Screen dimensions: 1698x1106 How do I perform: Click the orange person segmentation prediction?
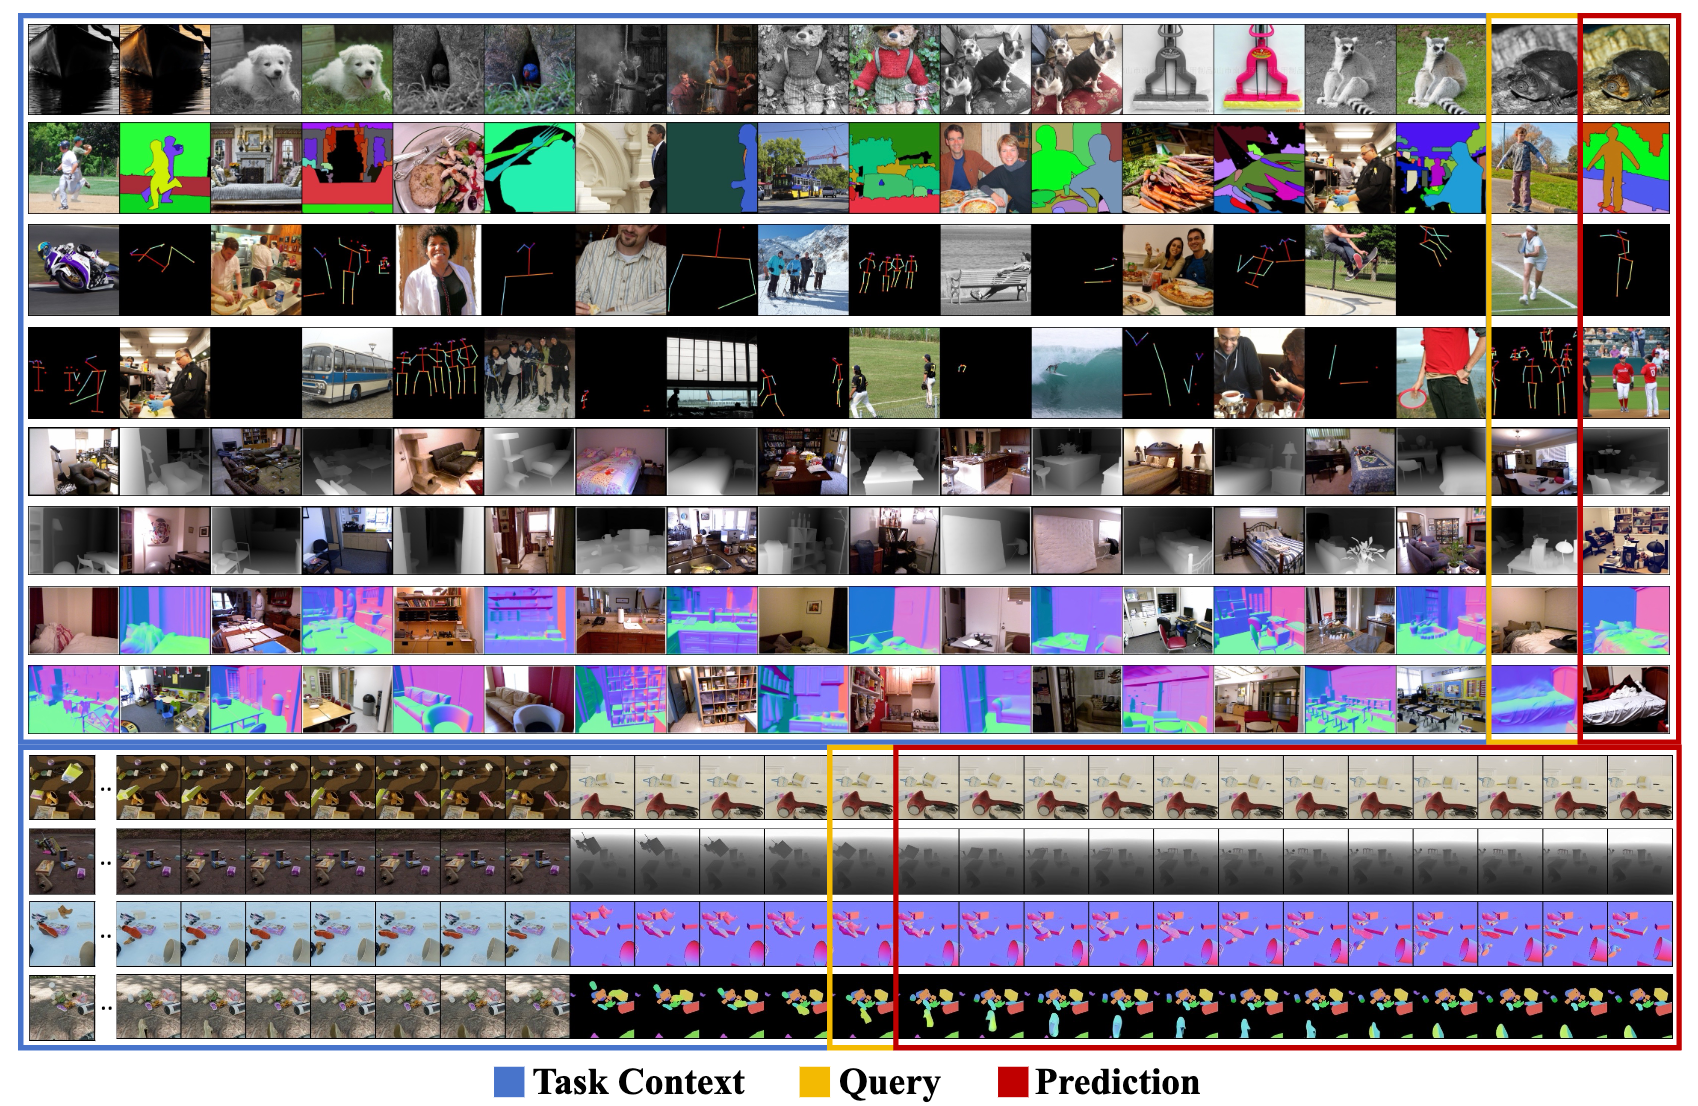coord(1625,168)
